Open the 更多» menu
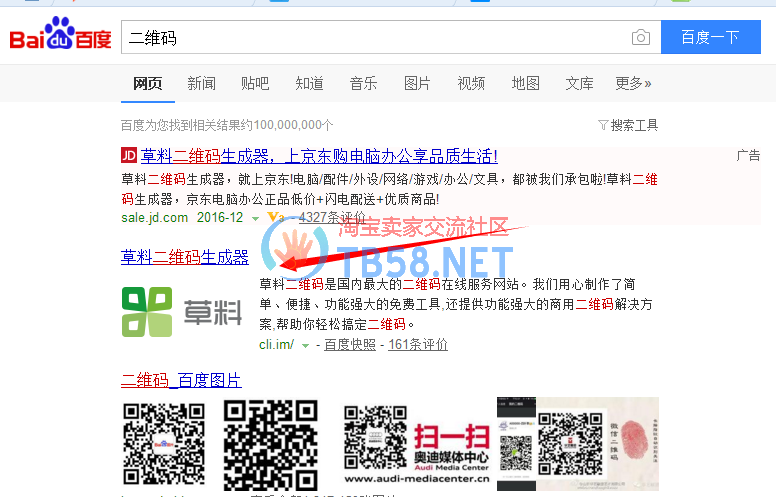Image resolution: width=776 pixels, height=497 pixels. coord(633,83)
